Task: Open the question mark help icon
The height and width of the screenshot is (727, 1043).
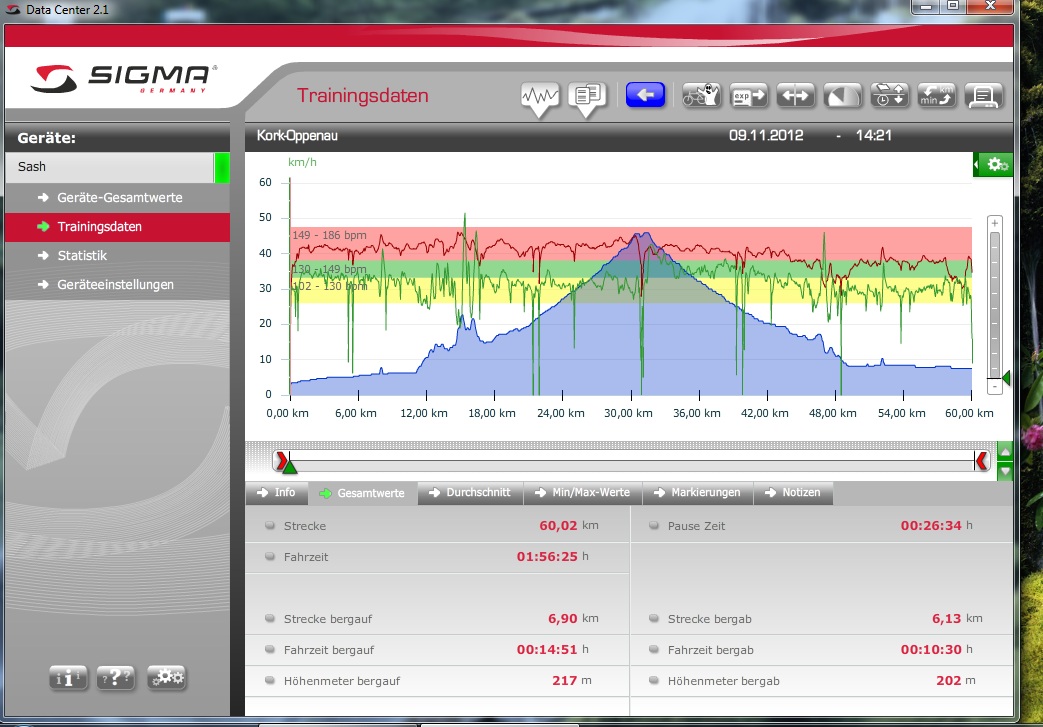Action: click(x=117, y=677)
